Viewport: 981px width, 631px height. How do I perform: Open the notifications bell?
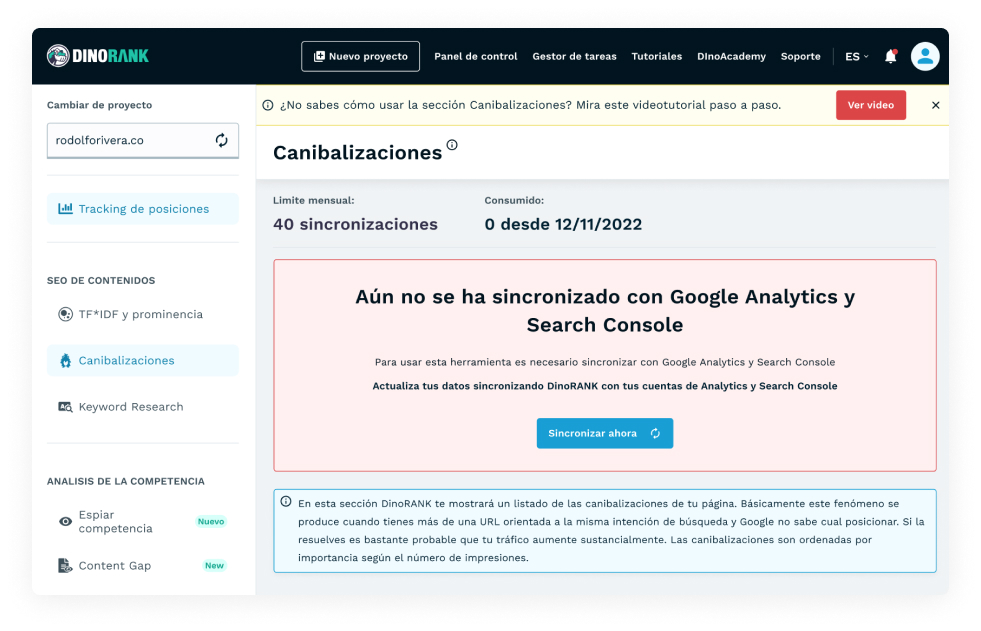(x=890, y=56)
